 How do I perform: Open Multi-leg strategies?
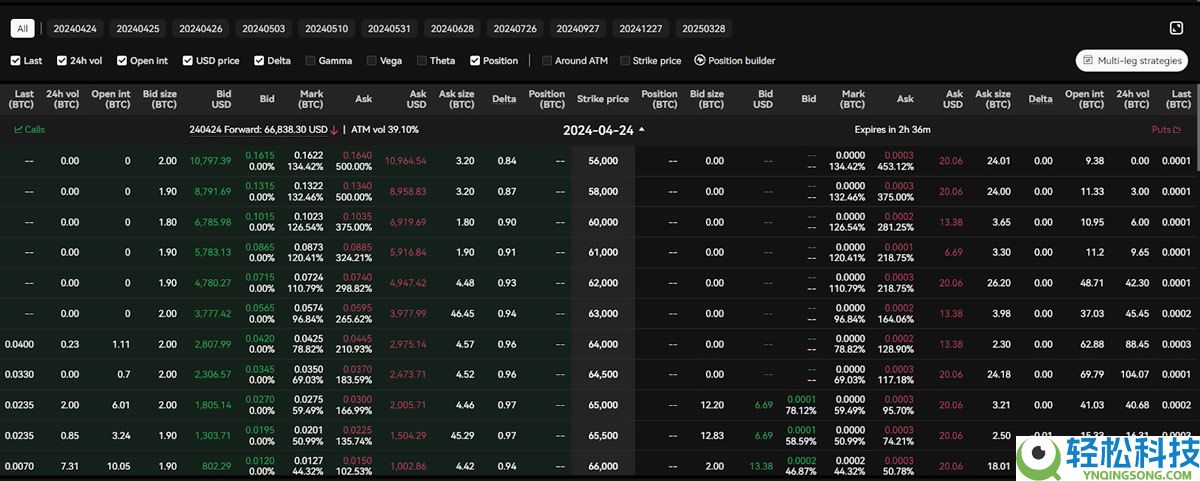(1131, 61)
